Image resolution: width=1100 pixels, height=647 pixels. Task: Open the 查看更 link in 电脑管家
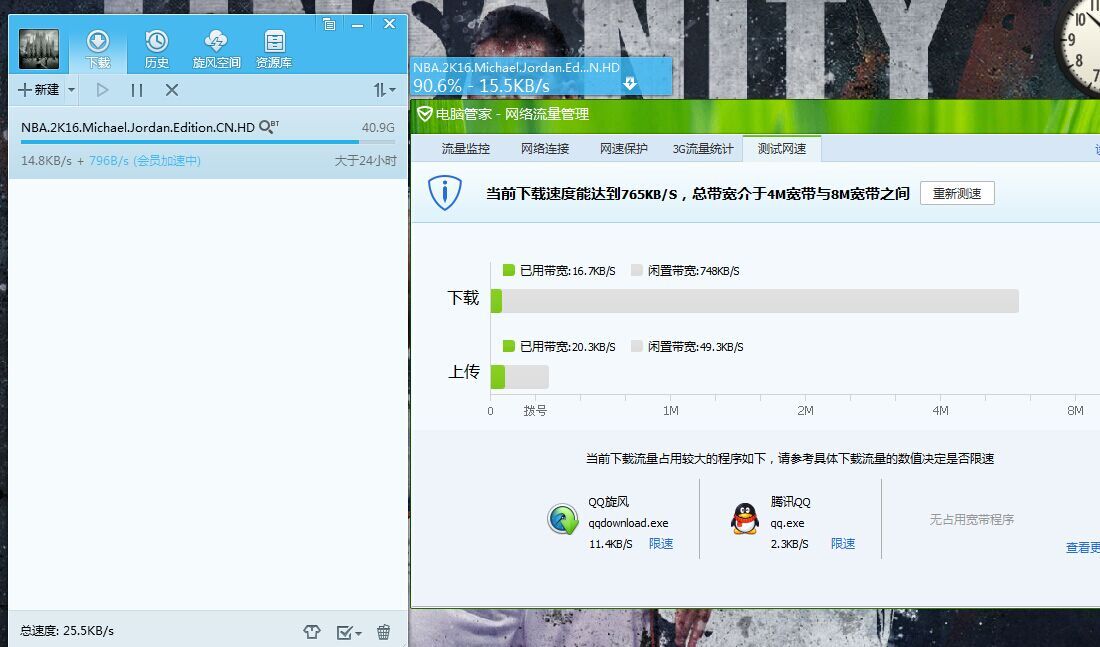click(x=1082, y=547)
